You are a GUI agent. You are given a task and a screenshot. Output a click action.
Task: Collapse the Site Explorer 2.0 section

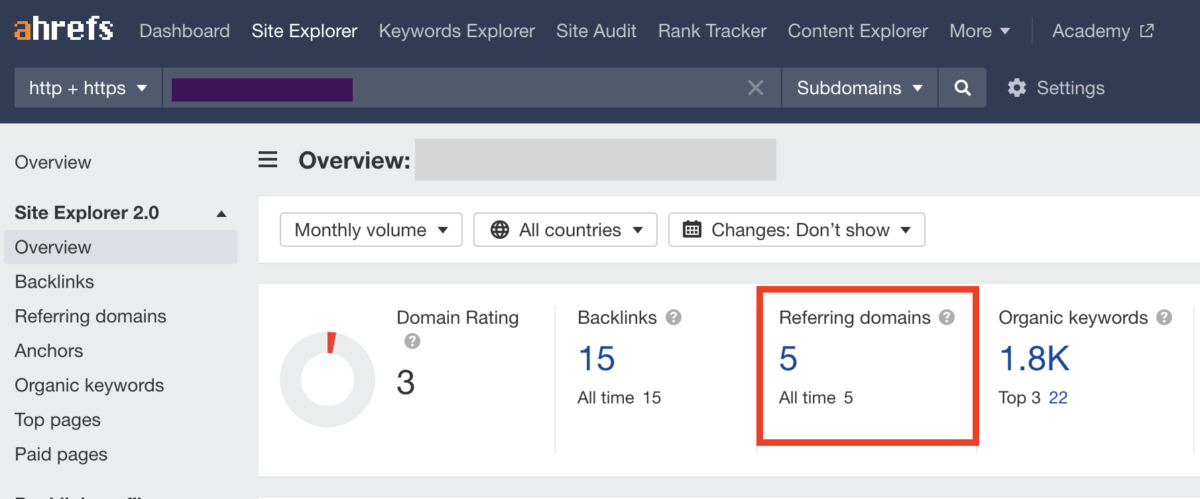click(222, 213)
